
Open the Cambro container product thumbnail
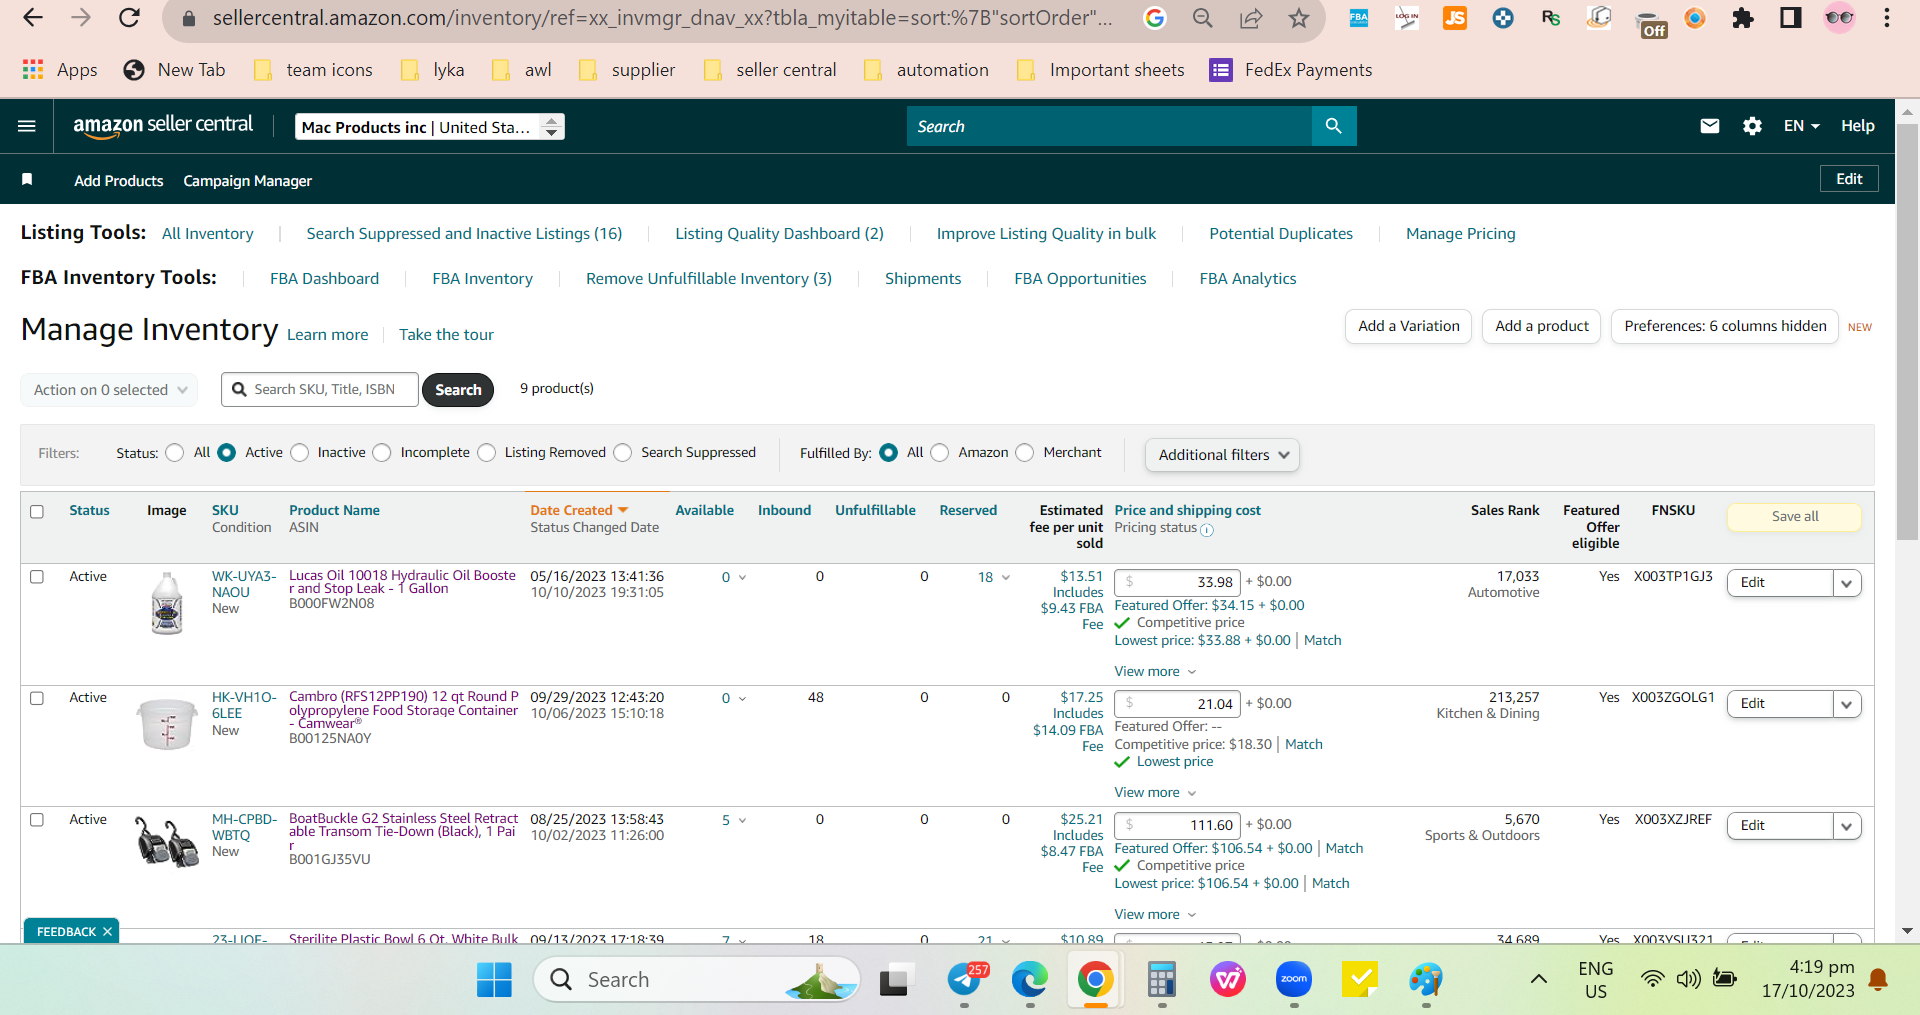point(166,725)
